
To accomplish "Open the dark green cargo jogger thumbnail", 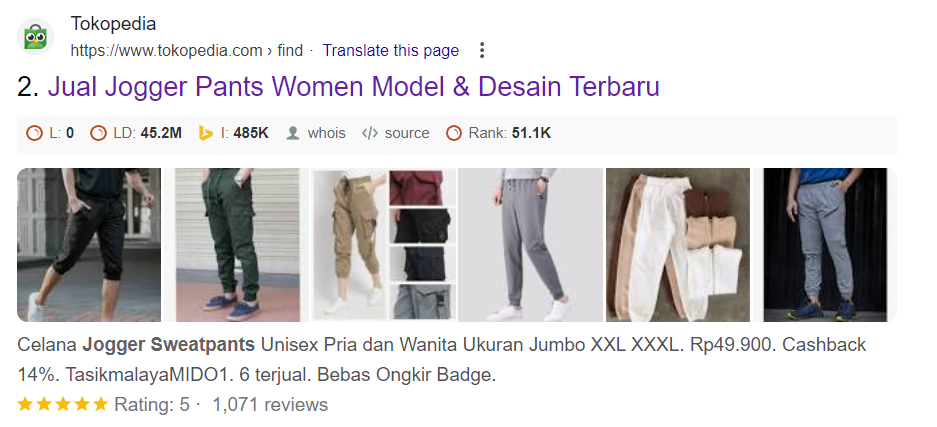I will (236, 245).
